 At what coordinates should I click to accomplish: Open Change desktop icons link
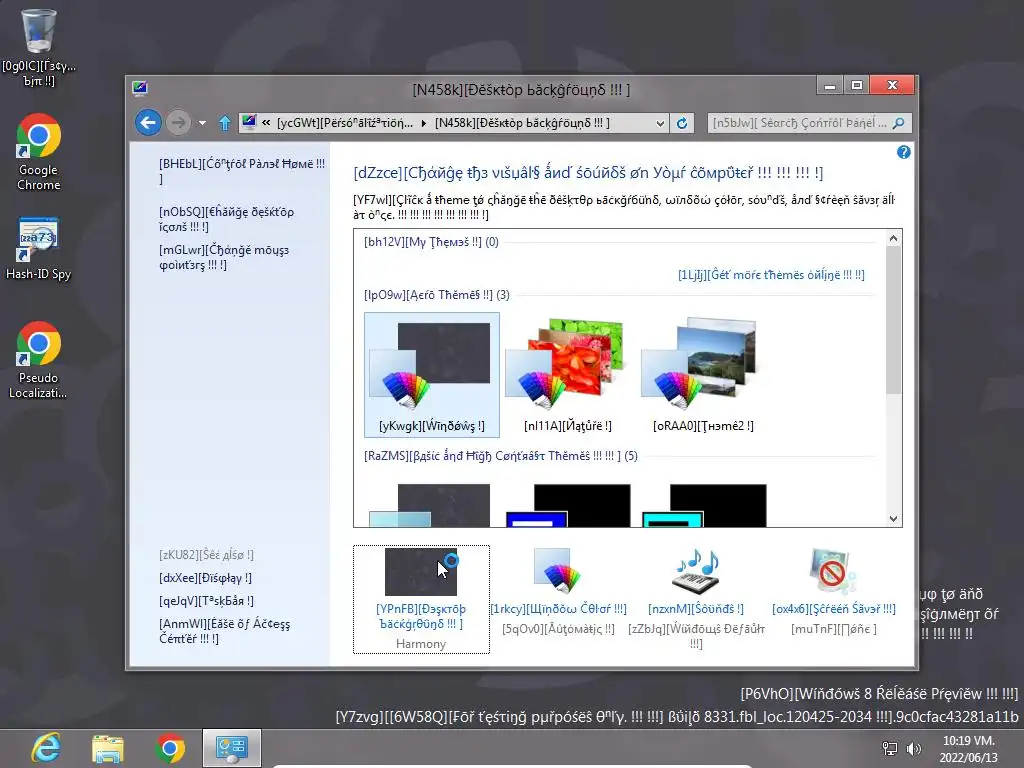tap(227, 219)
